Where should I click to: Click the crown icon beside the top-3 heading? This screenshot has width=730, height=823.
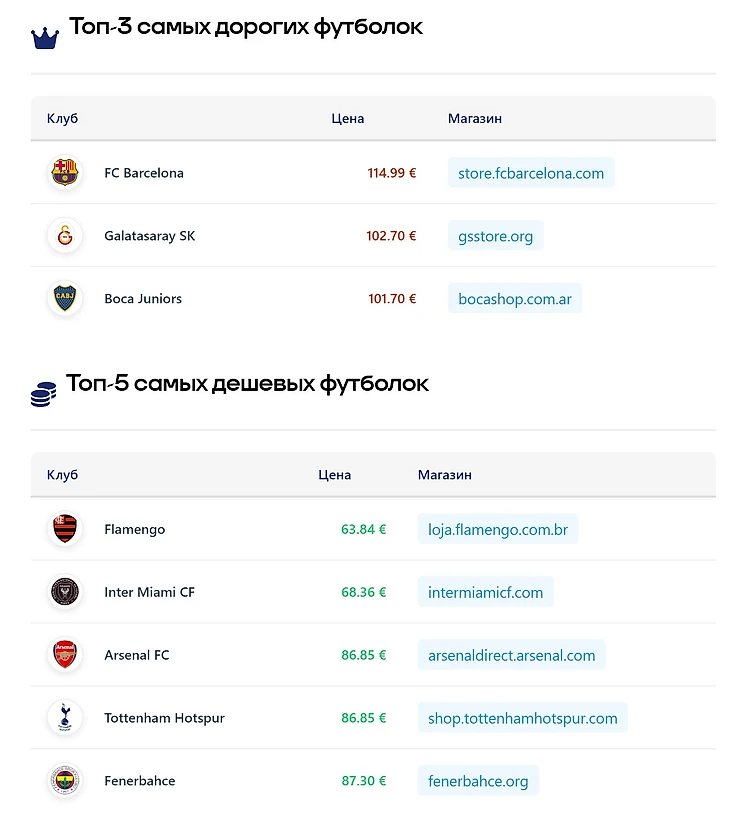(45, 37)
